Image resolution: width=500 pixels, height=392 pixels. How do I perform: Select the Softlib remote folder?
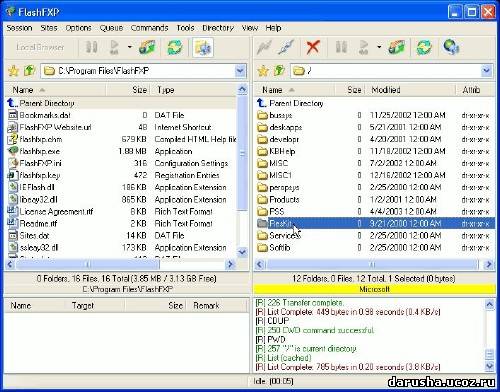280,248
